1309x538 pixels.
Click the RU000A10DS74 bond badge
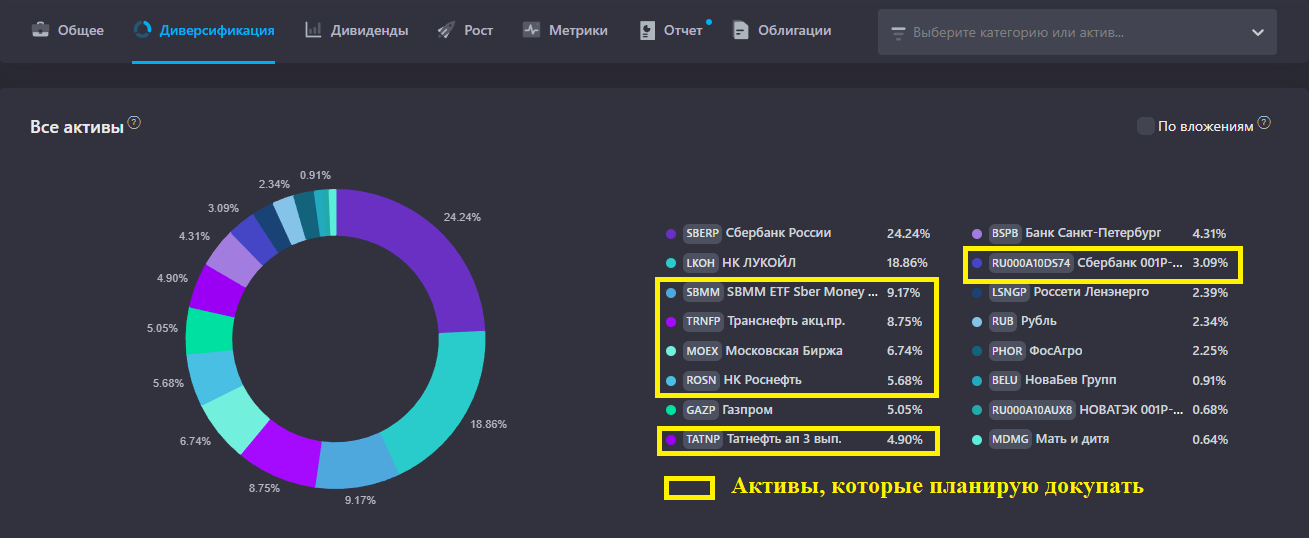(x=1030, y=264)
